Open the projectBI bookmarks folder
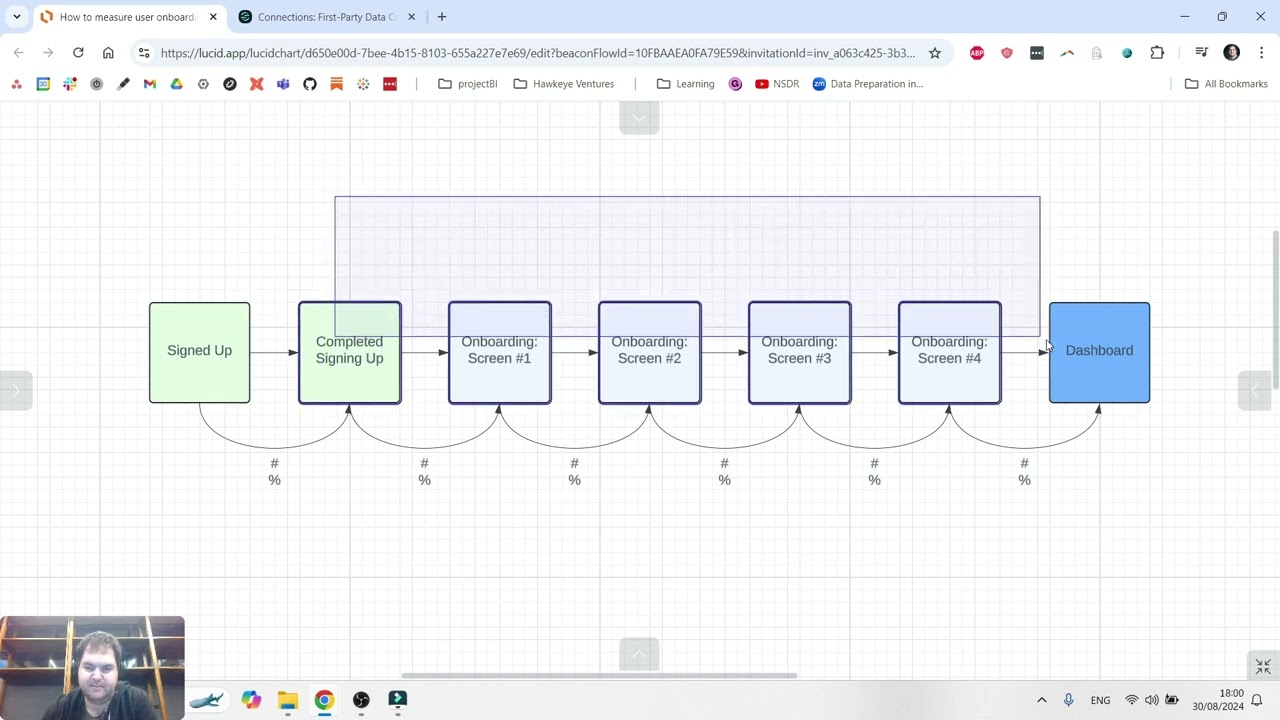The width and height of the screenshot is (1280, 720). click(468, 84)
